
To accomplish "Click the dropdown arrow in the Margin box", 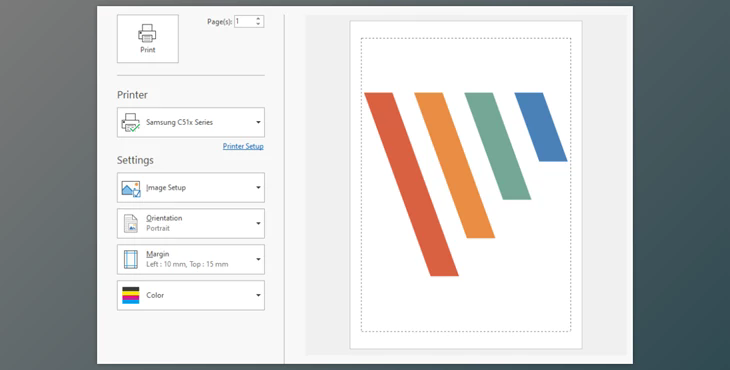I will (x=258, y=259).
